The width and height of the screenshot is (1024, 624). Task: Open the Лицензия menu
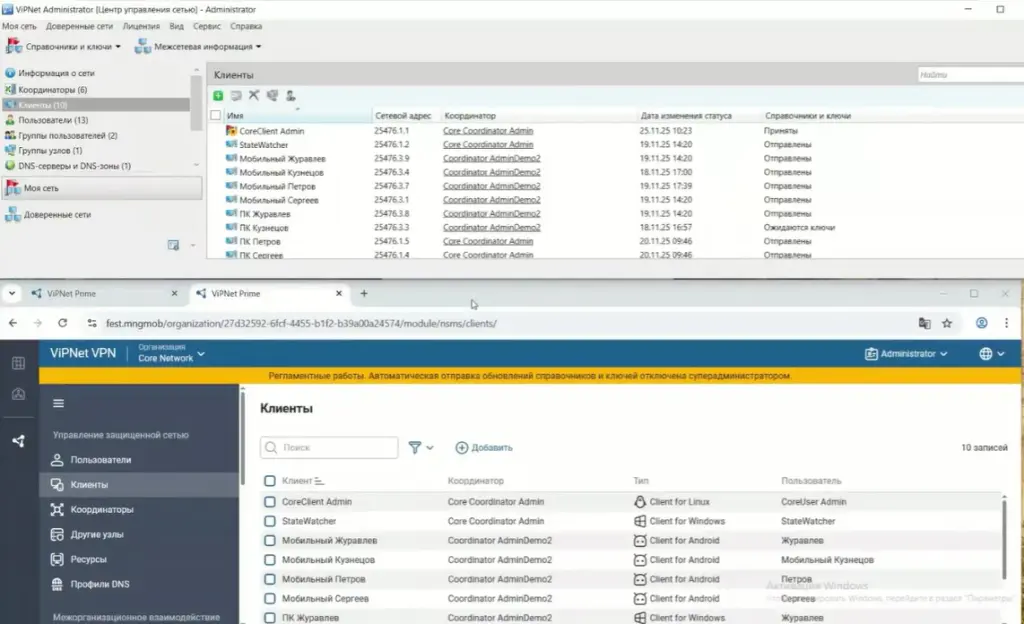click(141, 26)
